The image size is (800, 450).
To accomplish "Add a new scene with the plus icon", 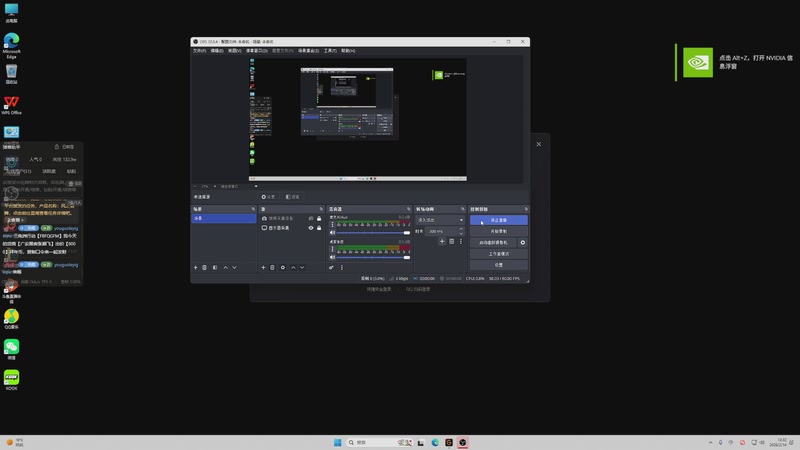I will click(195, 267).
